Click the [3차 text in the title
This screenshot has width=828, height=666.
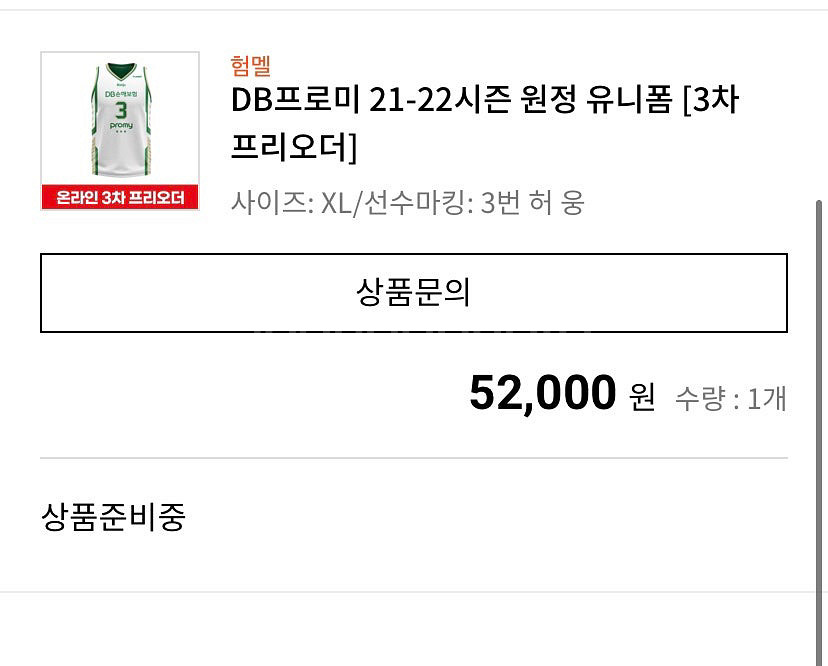click(711, 99)
